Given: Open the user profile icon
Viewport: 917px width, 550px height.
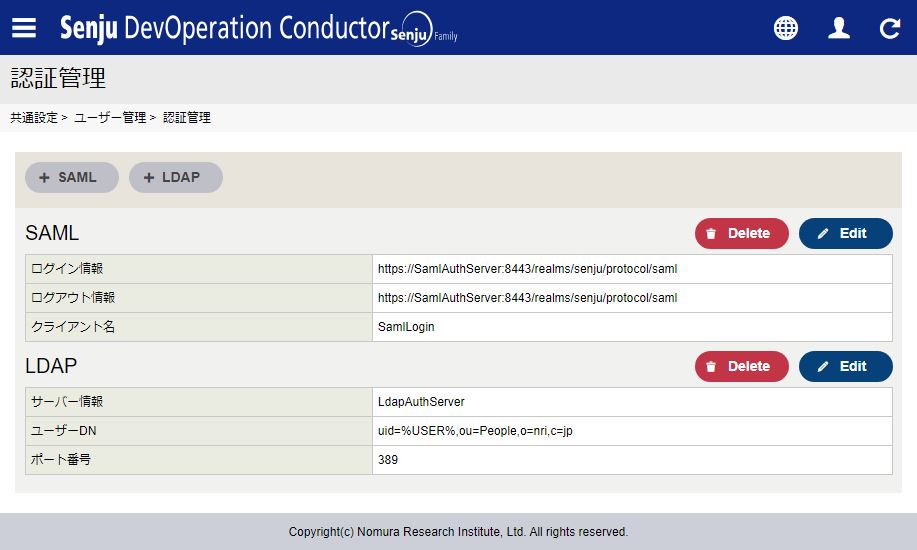Looking at the screenshot, I should 839,28.
